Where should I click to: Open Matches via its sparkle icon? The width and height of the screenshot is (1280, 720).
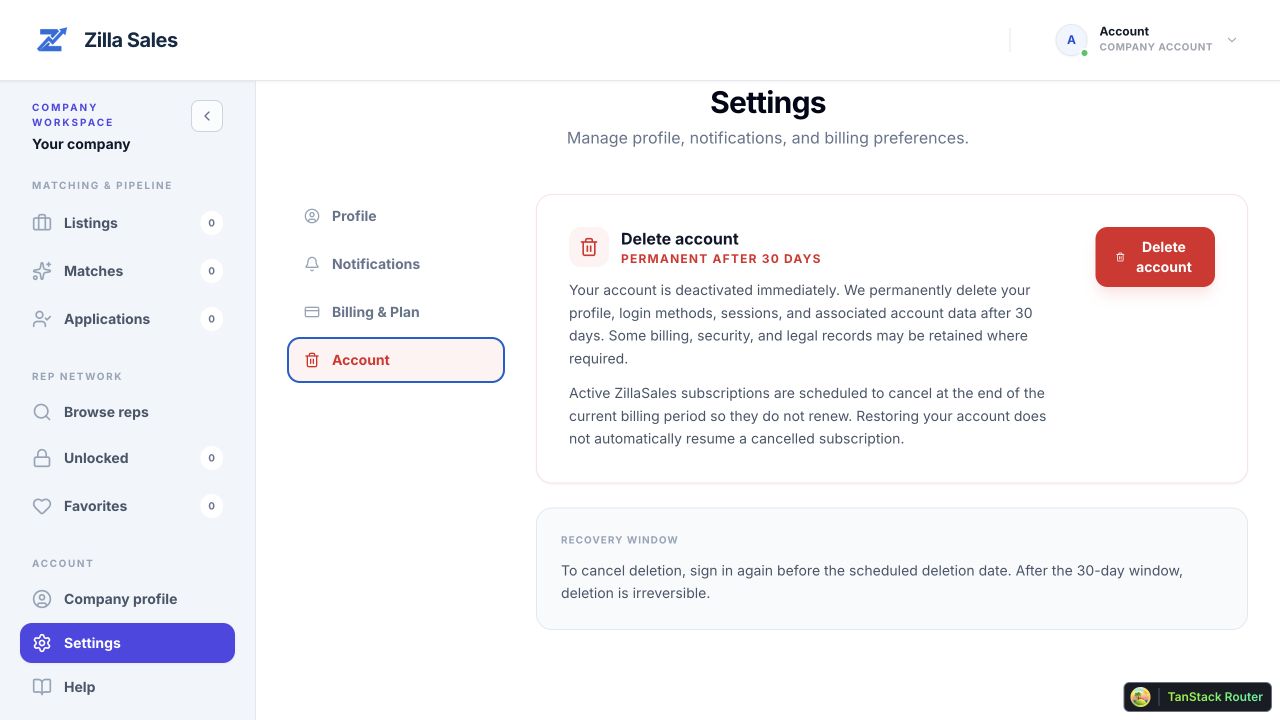pyautogui.click(x=42, y=271)
